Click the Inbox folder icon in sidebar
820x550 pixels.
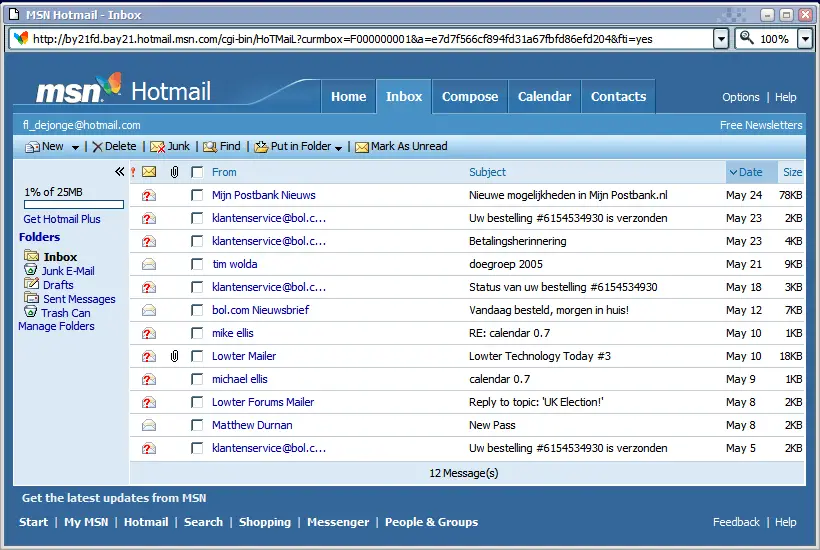(31, 256)
